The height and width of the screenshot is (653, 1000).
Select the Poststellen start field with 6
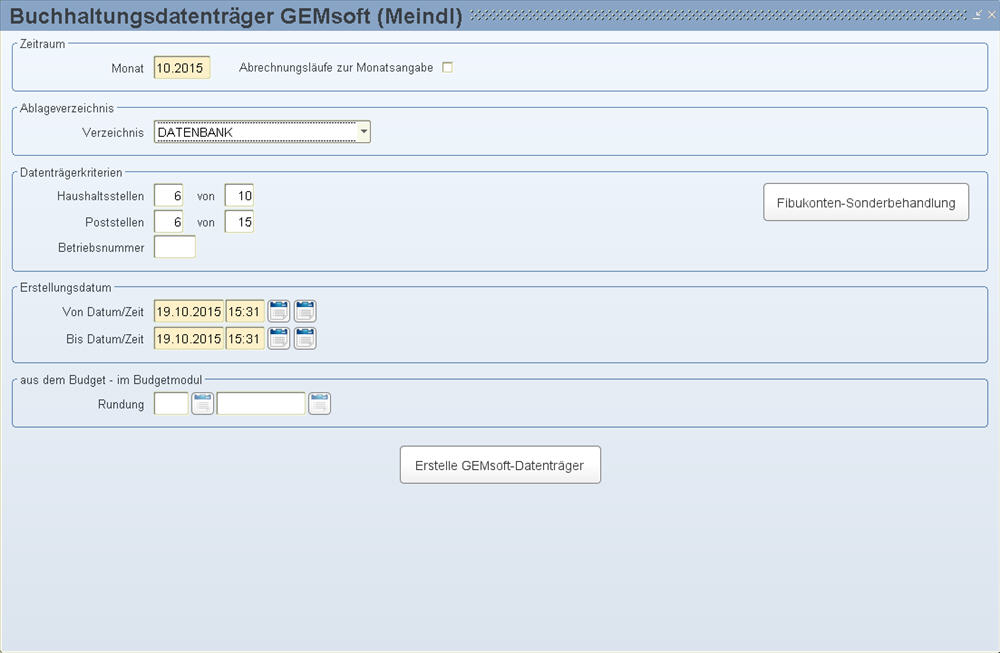click(168, 222)
